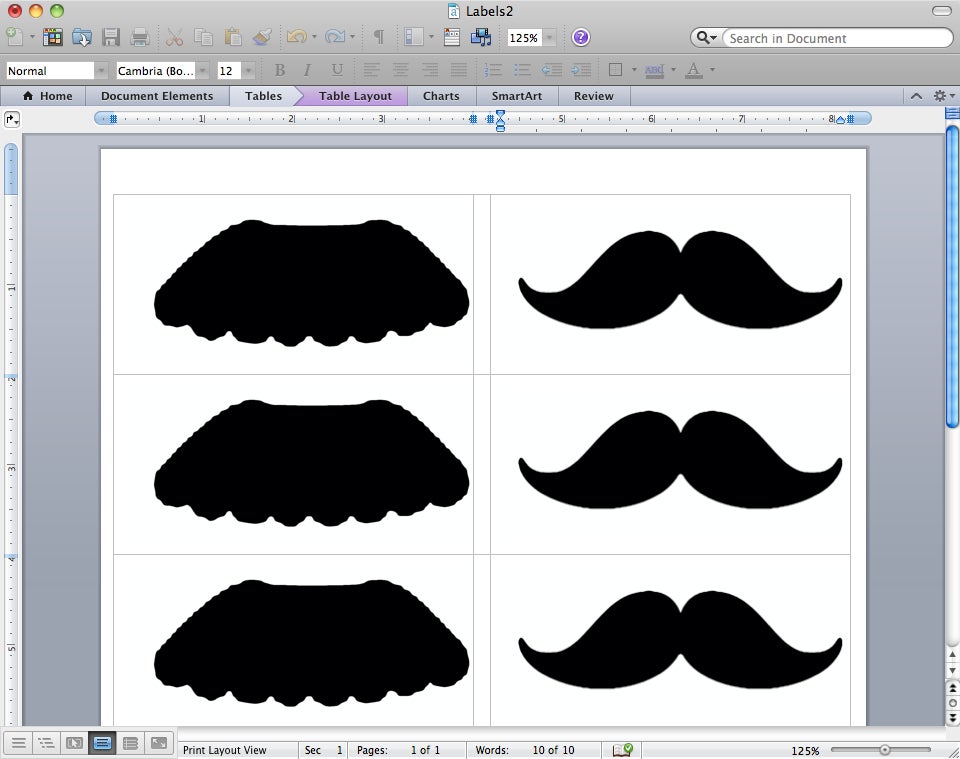The width and height of the screenshot is (960, 759).
Task: Undo the last action
Action: tap(297, 37)
